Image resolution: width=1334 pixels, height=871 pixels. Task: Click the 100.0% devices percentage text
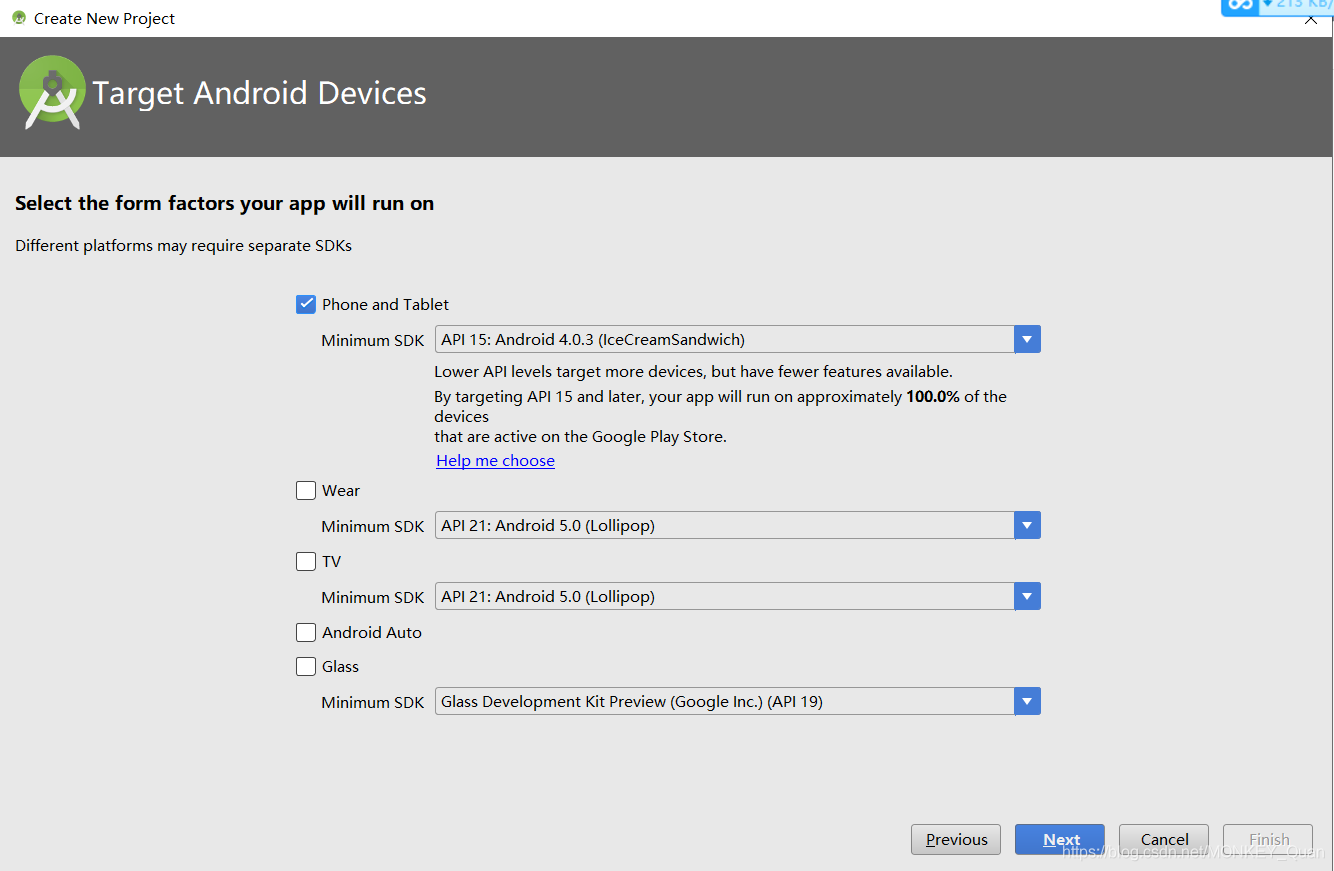click(933, 397)
